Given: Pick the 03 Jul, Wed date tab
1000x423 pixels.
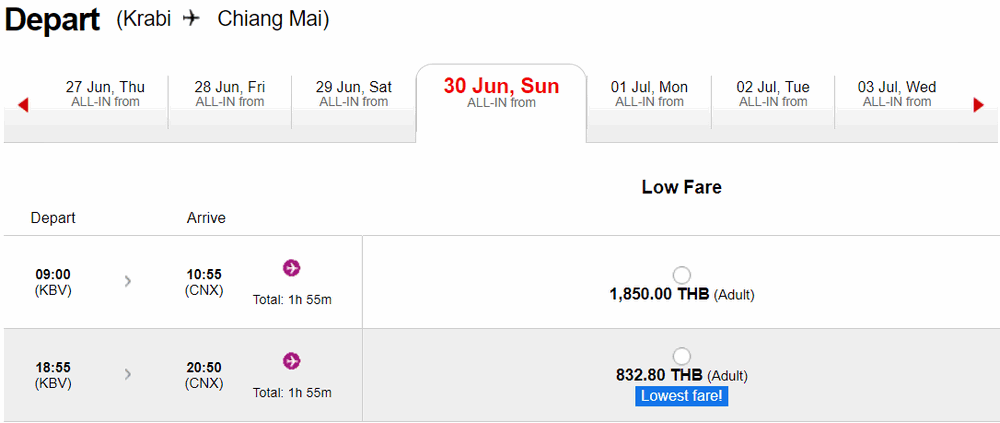Looking at the screenshot, I should (x=897, y=94).
